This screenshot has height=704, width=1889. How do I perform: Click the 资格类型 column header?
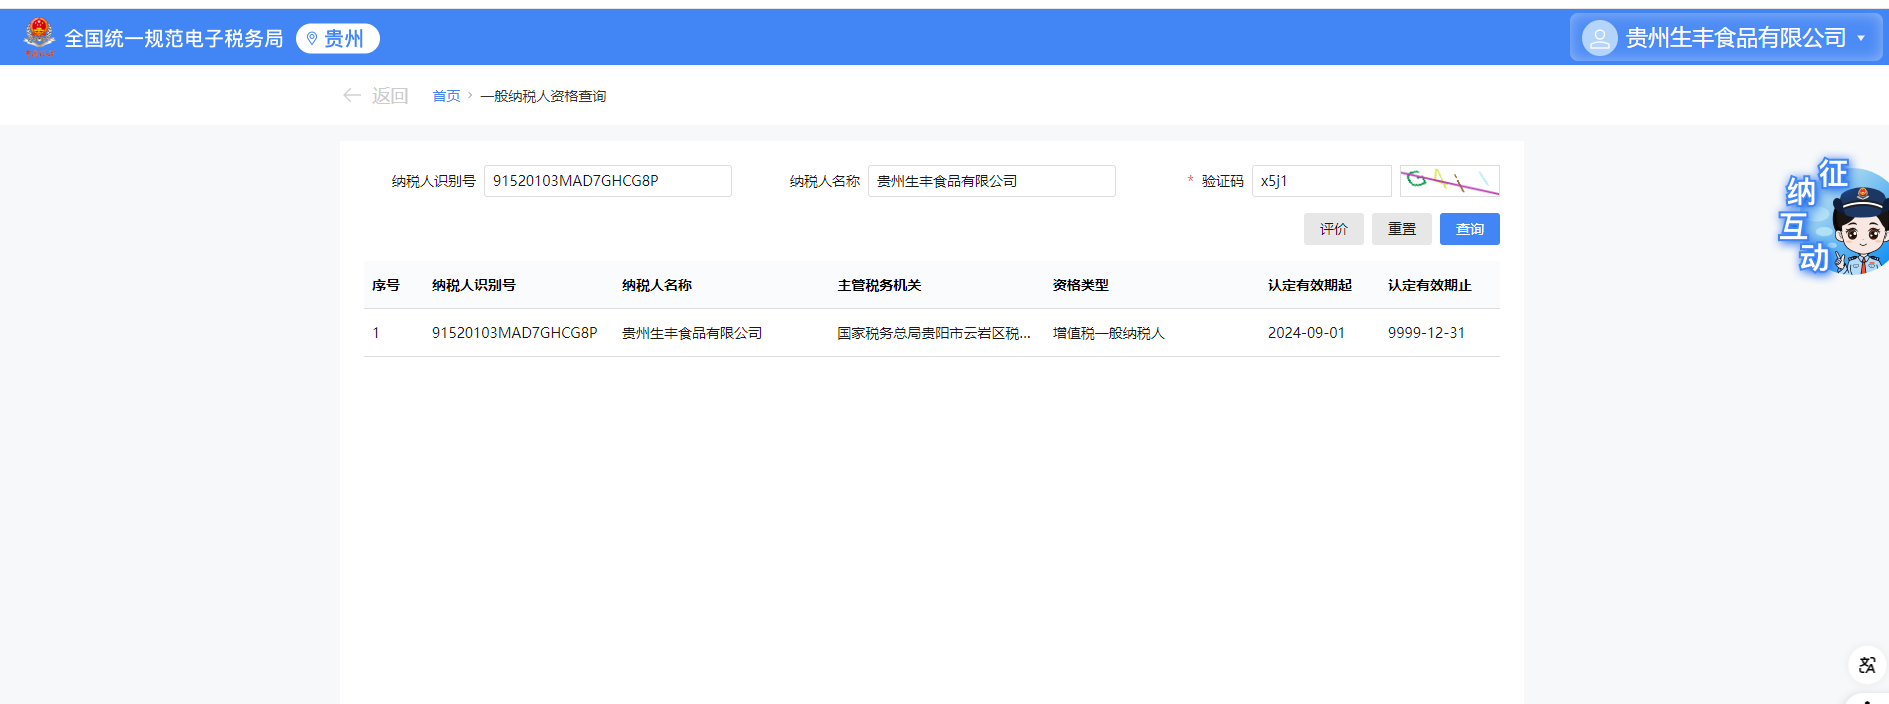pos(1080,285)
